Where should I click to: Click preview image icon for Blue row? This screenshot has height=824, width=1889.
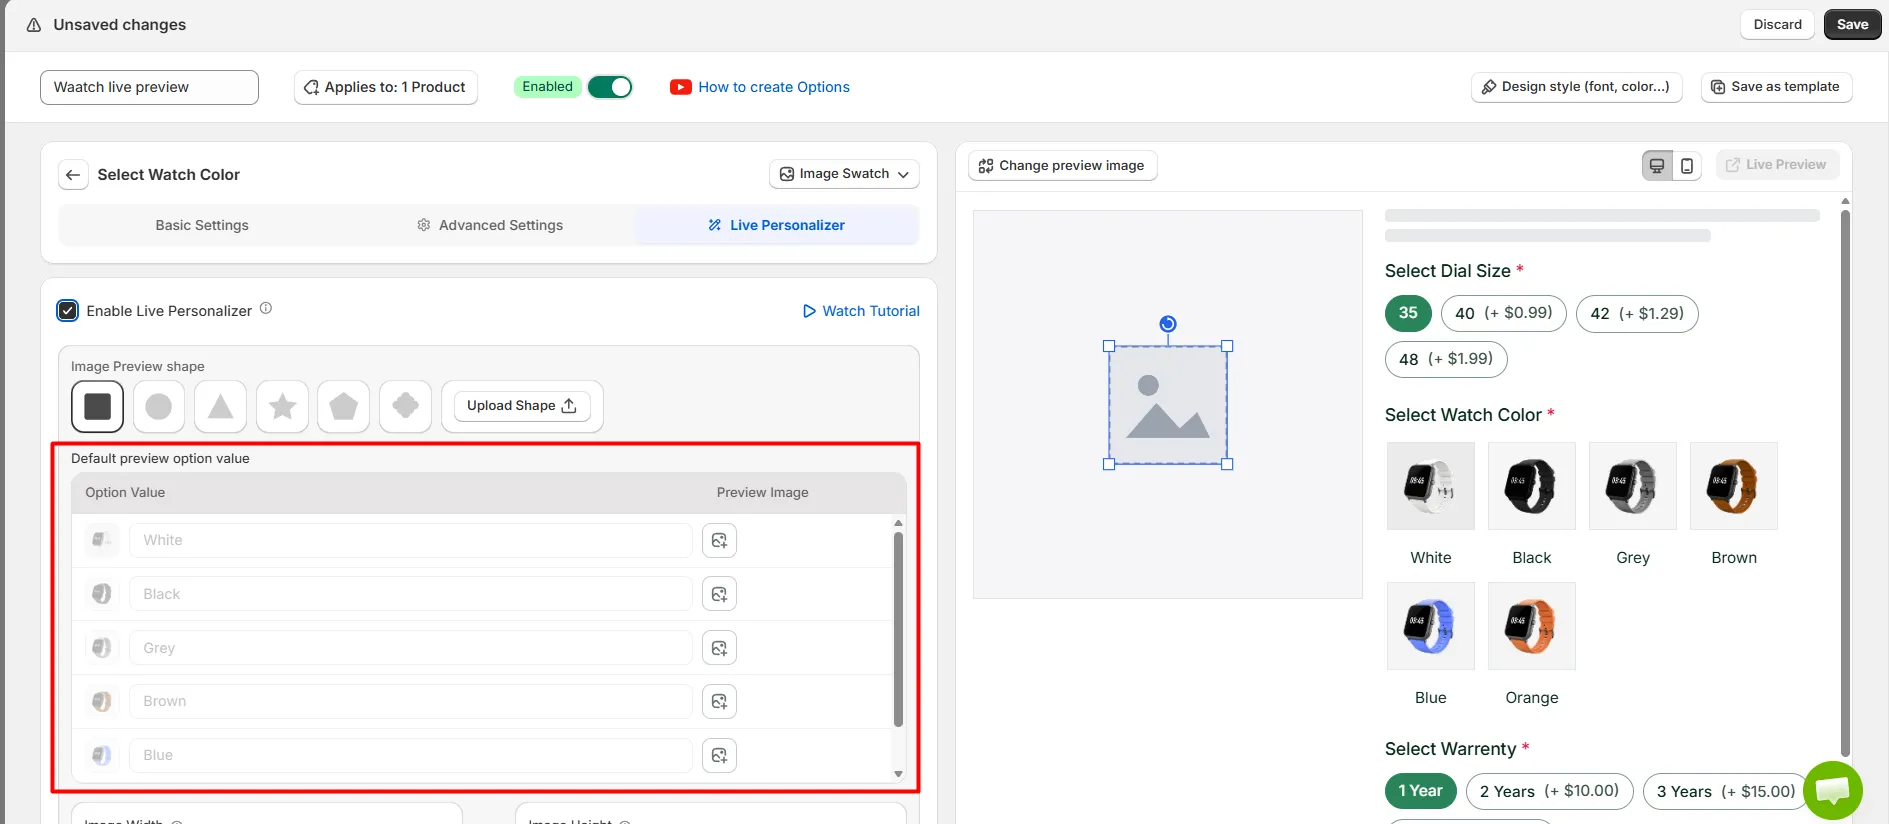pyautogui.click(x=719, y=755)
